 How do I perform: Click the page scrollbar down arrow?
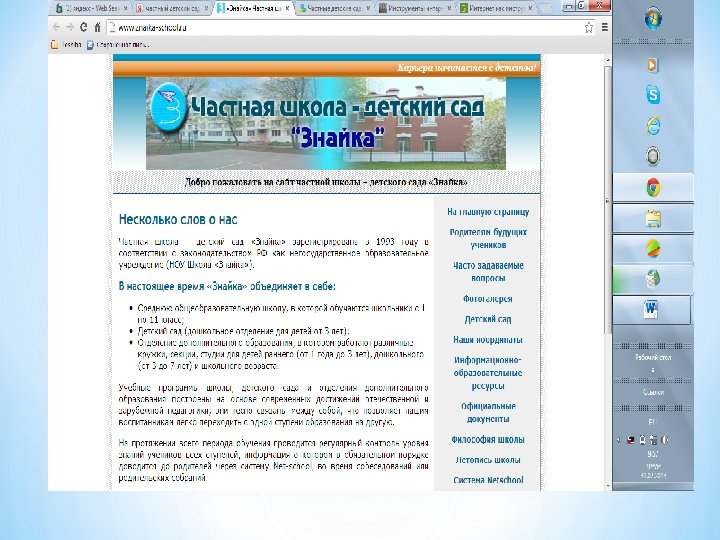[608, 486]
